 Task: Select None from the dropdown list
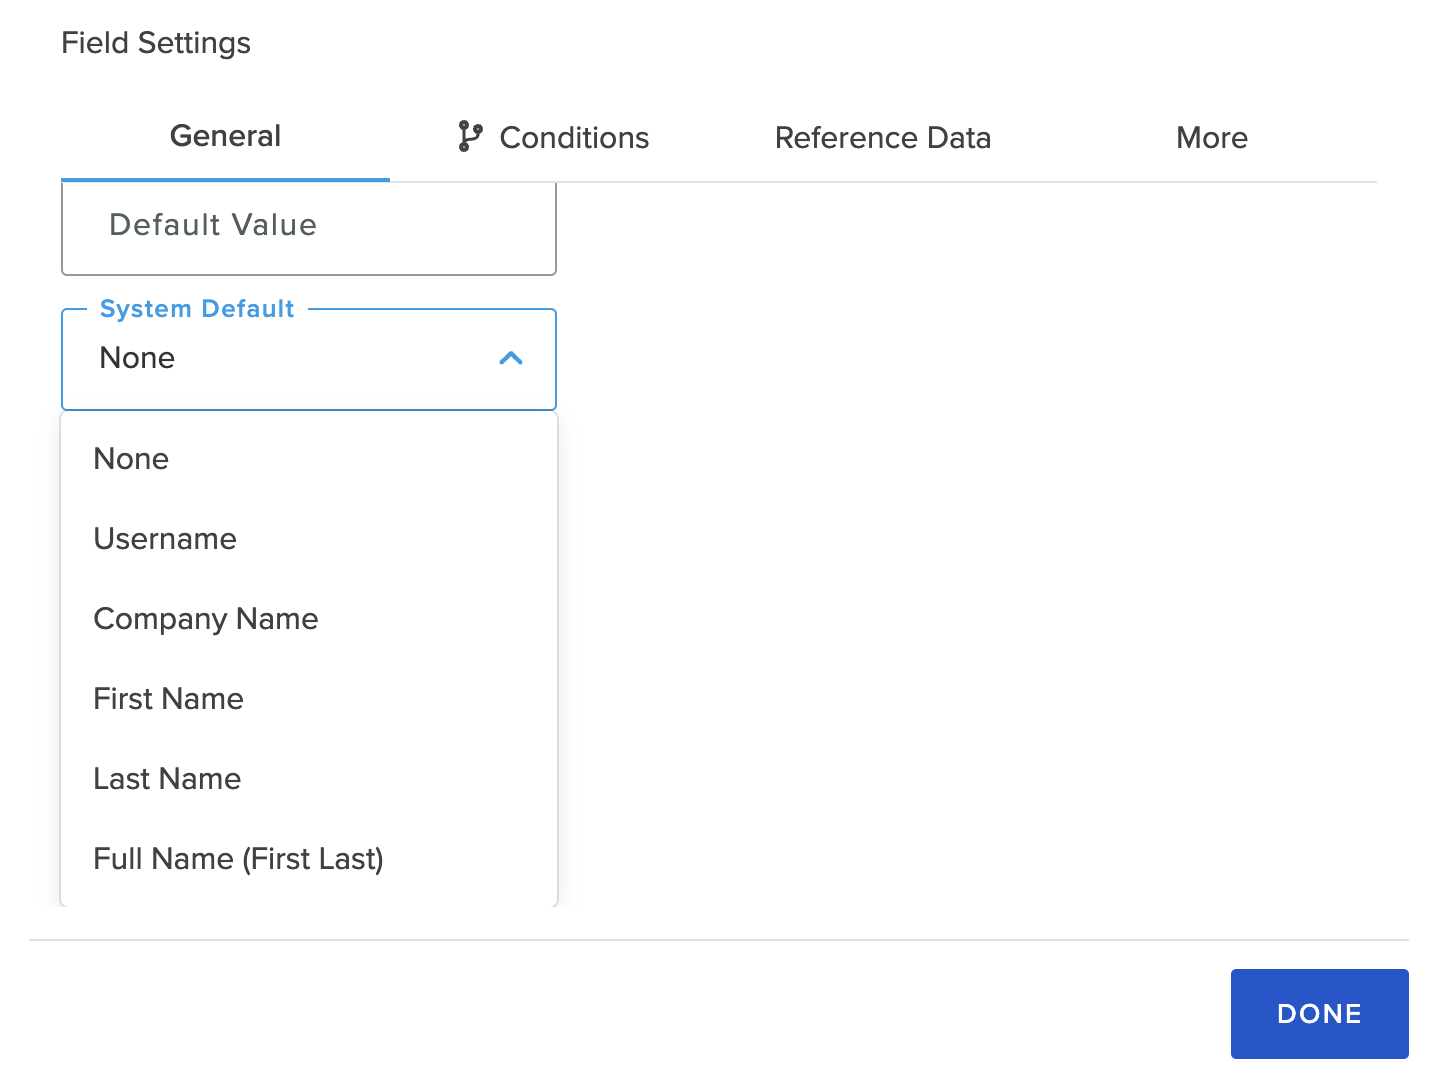tap(131, 458)
